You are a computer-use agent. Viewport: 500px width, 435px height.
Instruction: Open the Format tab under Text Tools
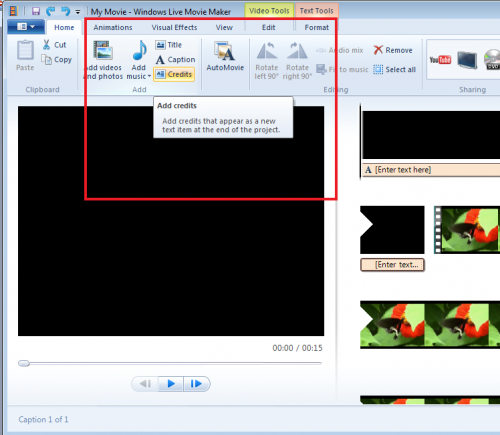point(317,27)
